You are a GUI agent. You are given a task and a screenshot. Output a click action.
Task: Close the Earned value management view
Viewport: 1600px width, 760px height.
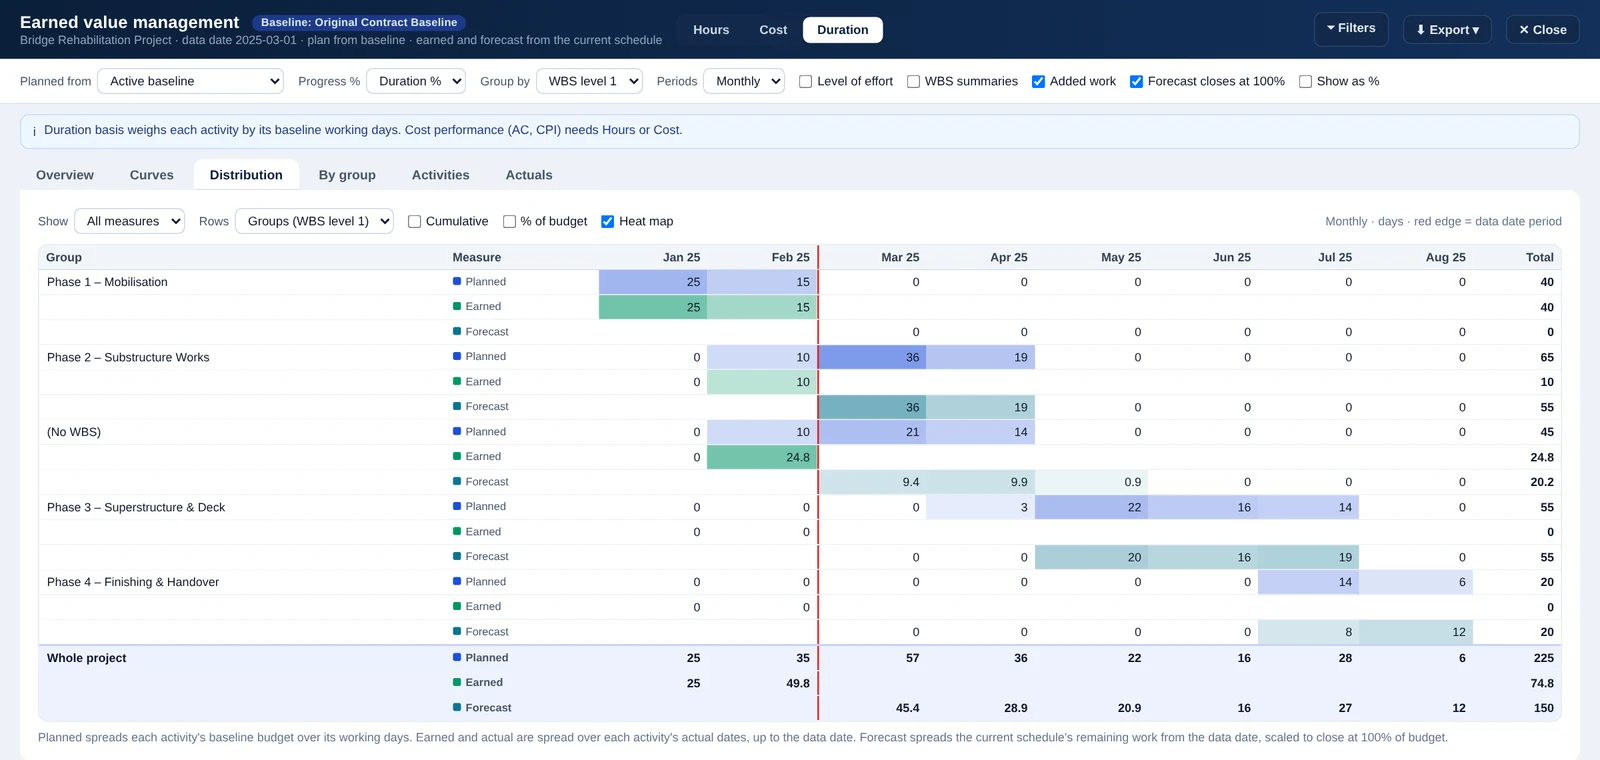[1543, 30]
